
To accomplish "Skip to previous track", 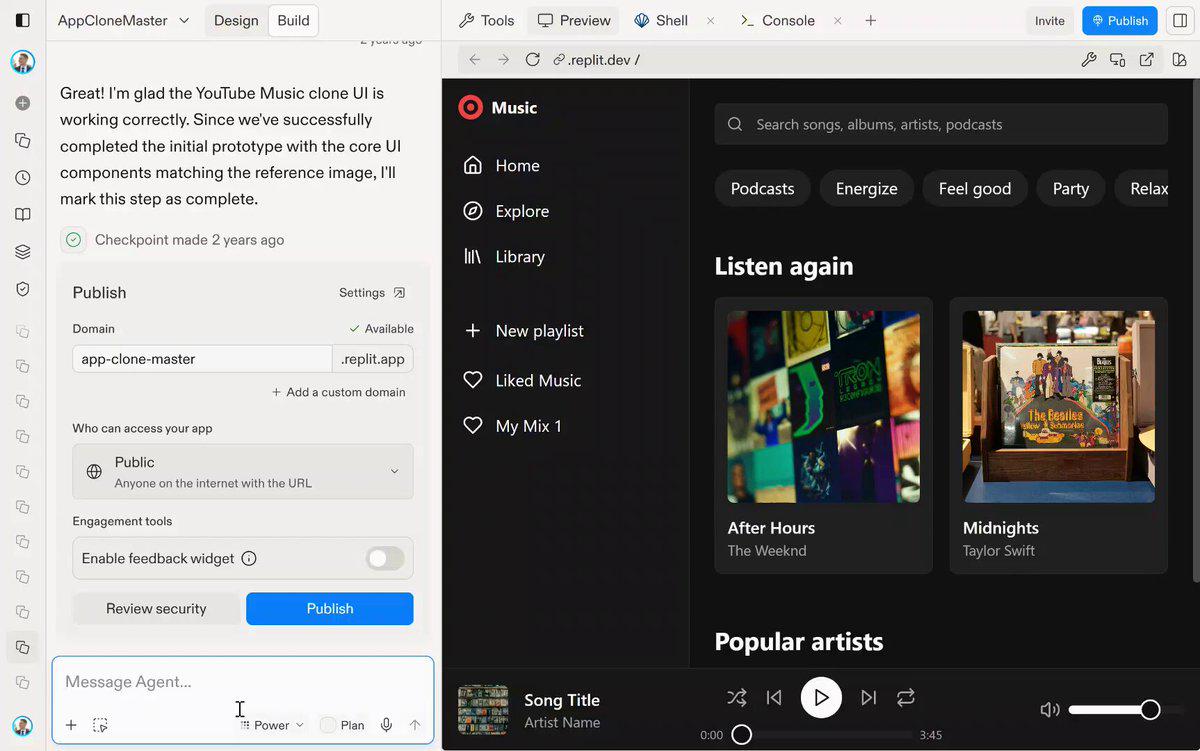I will pyautogui.click(x=774, y=698).
